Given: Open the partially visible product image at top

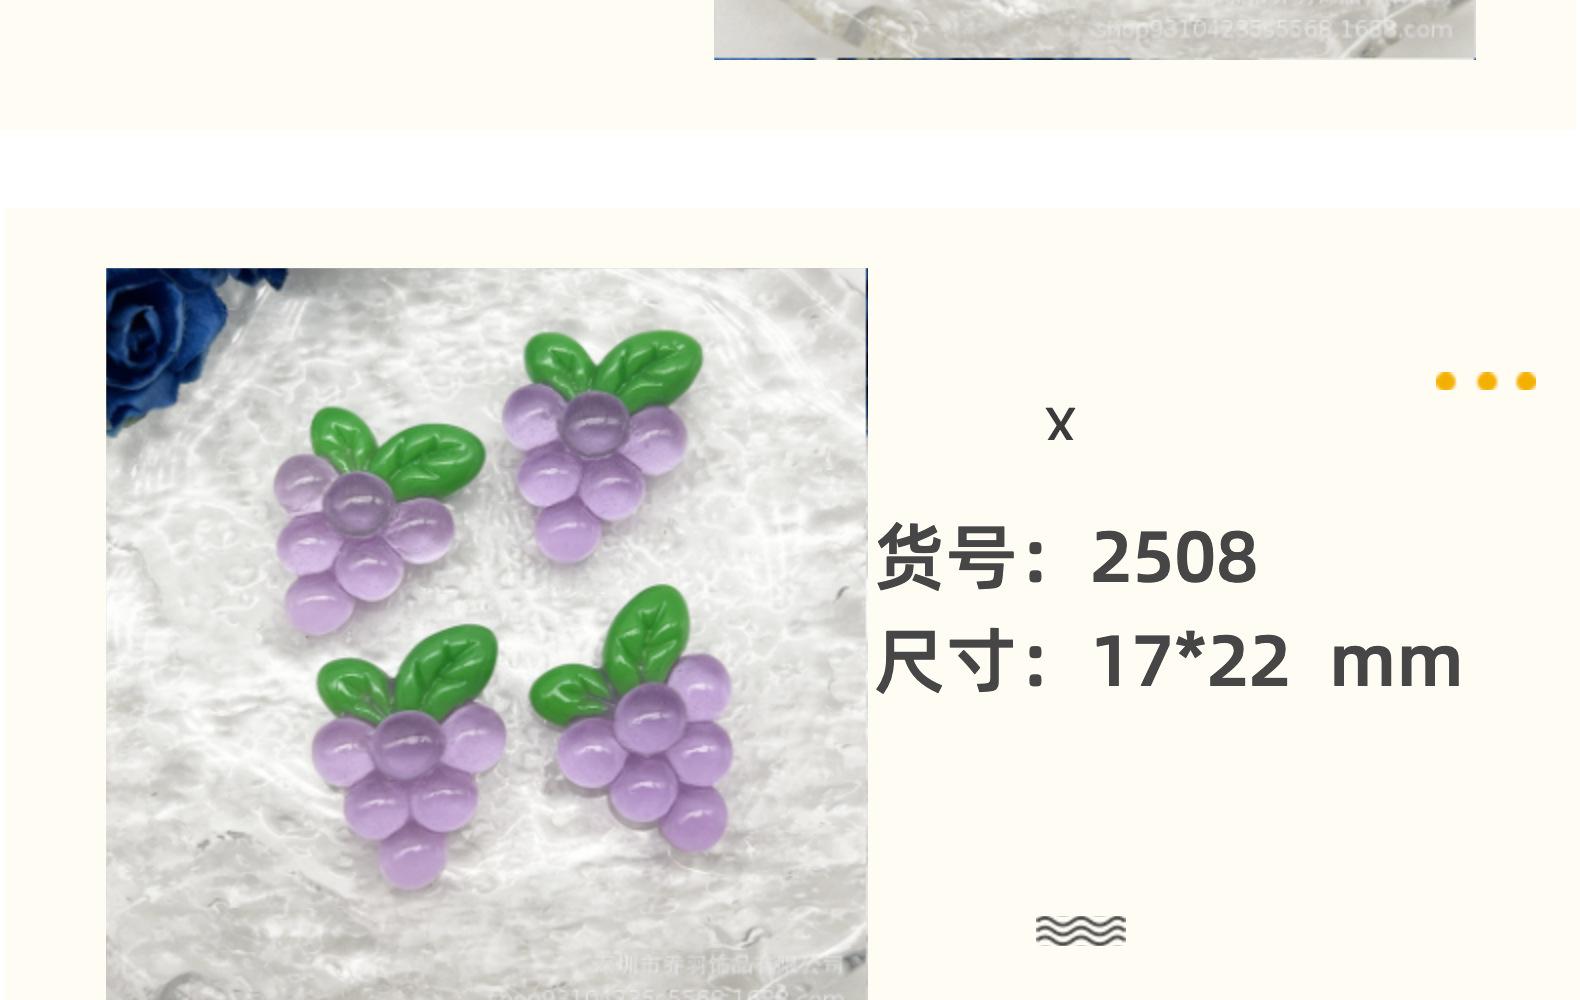Looking at the screenshot, I should (1095, 29).
